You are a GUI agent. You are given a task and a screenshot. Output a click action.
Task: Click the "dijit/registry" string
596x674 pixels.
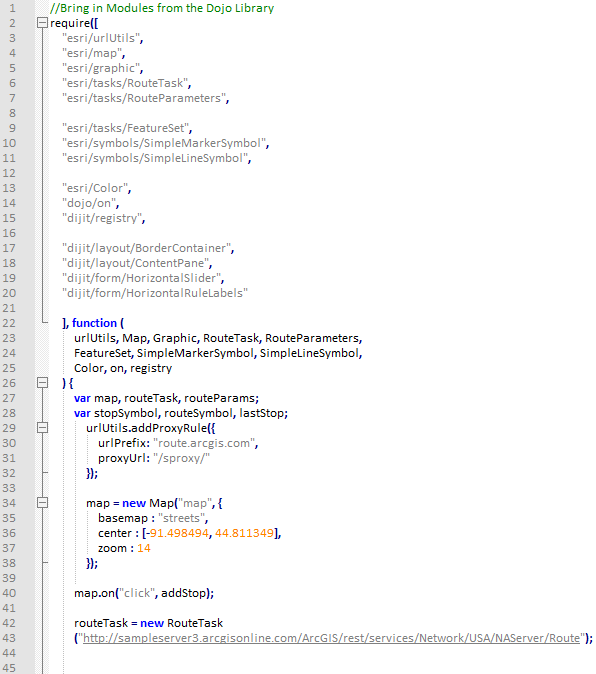pyautogui.click(x=102, y=218)
